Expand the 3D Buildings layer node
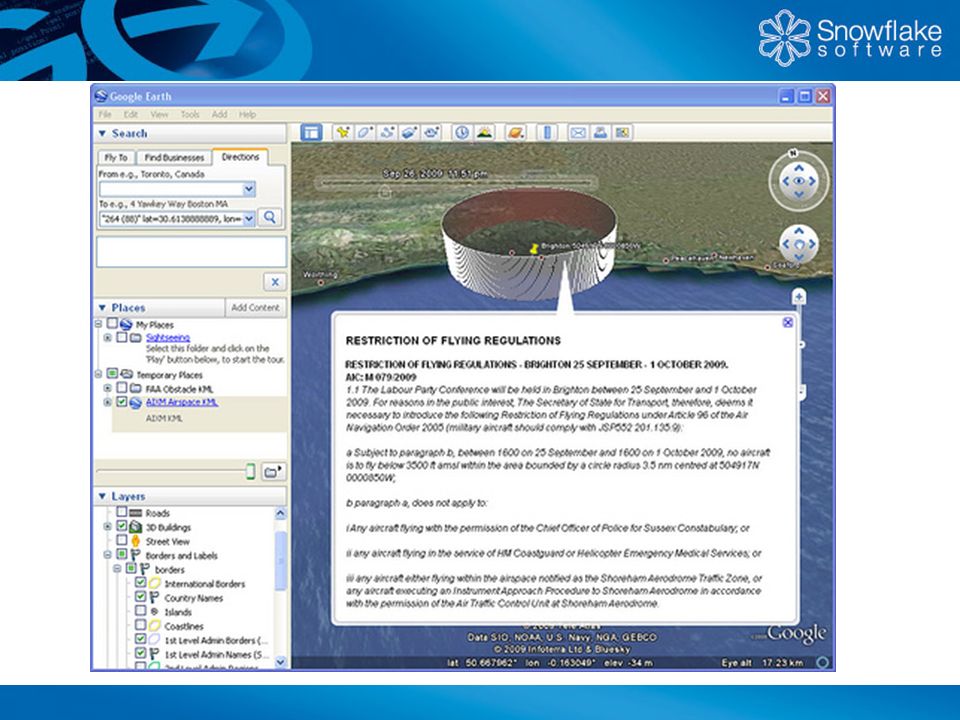Viewport: 960px width, 720px height. (108, 527)
